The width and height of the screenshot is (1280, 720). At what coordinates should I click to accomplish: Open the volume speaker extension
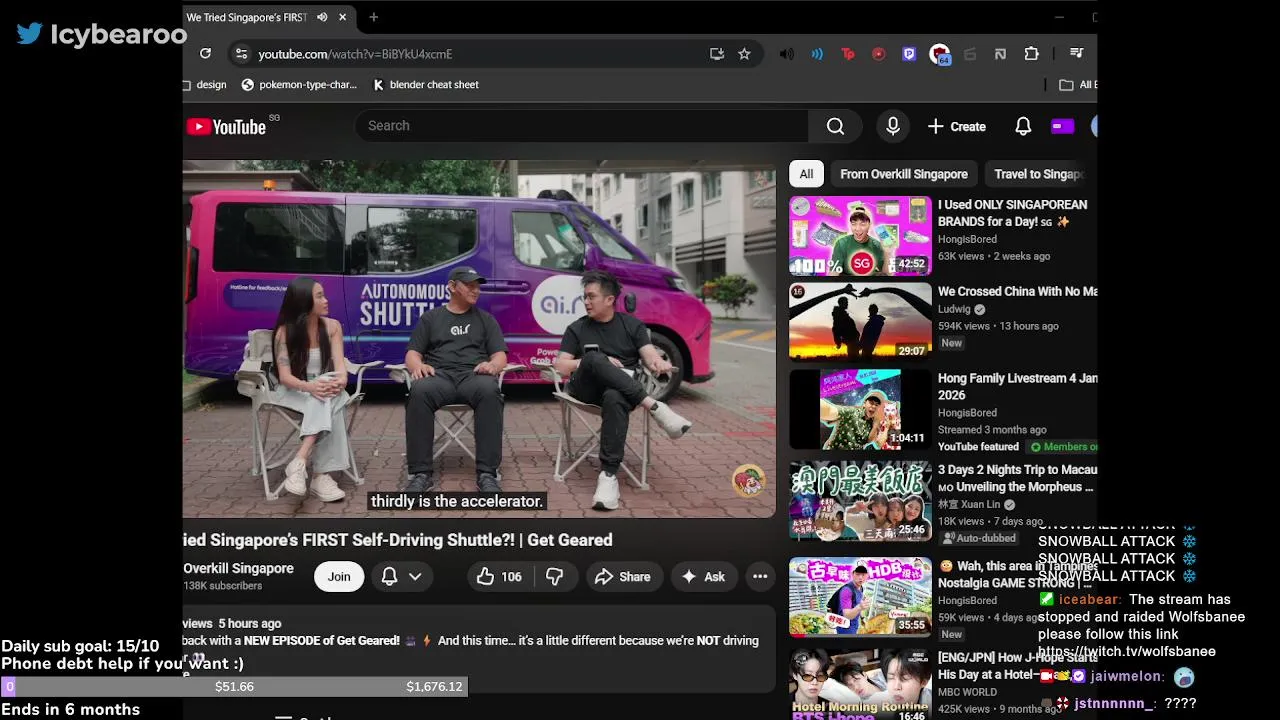[x=787, y=54]
